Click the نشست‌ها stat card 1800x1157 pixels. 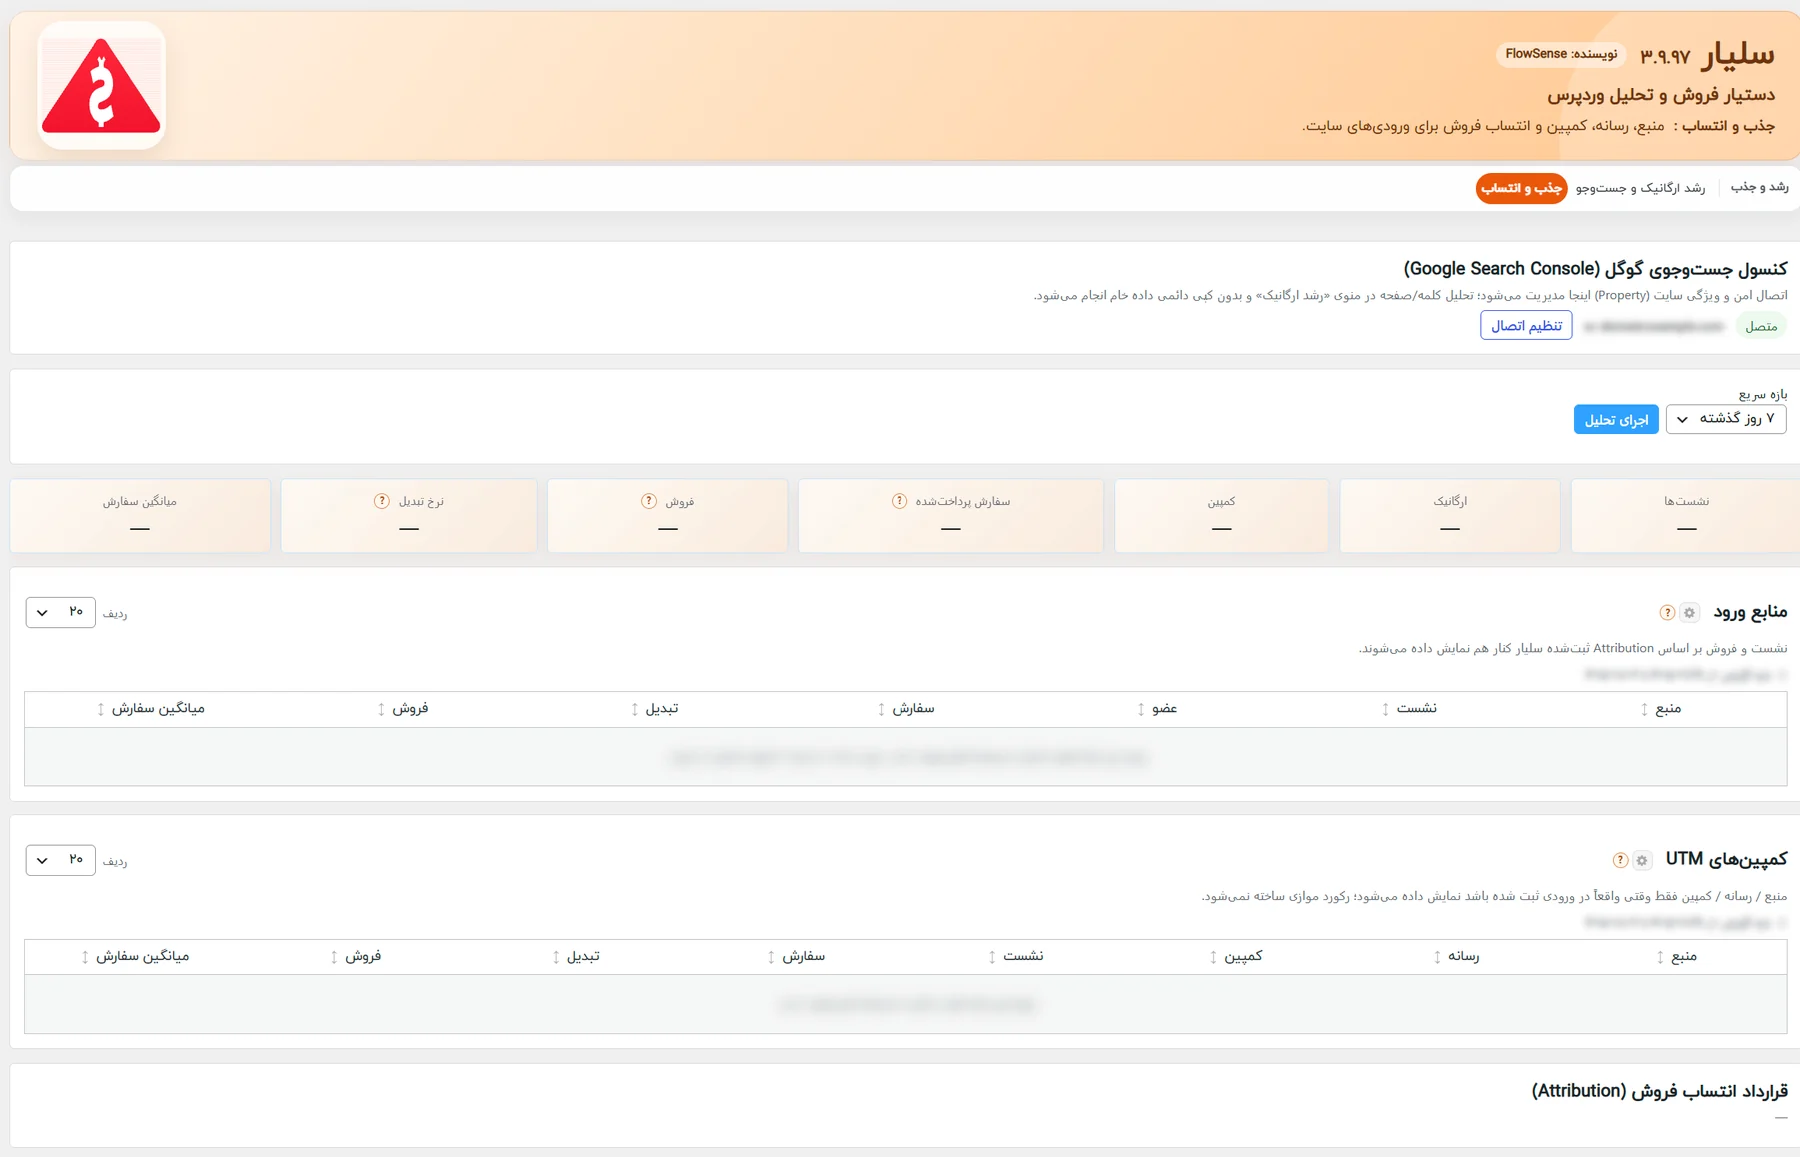tap(1686, 515)
